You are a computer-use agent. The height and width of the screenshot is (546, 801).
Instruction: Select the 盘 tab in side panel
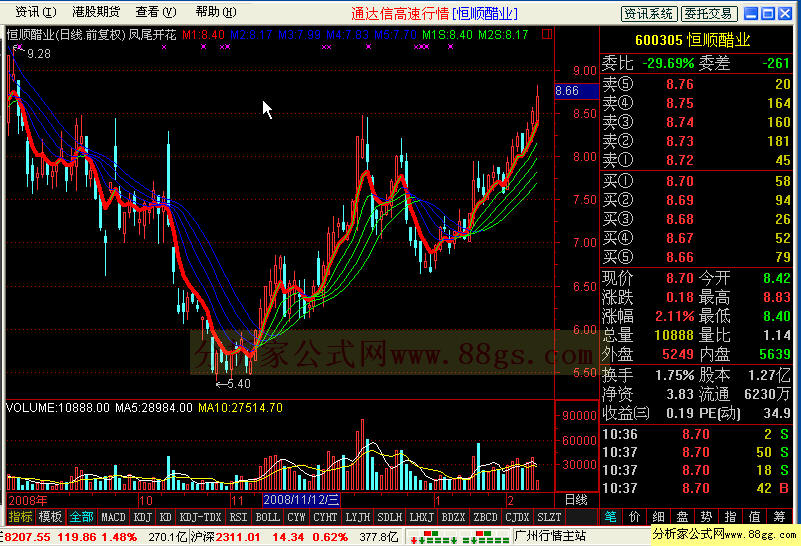(682, 517)
